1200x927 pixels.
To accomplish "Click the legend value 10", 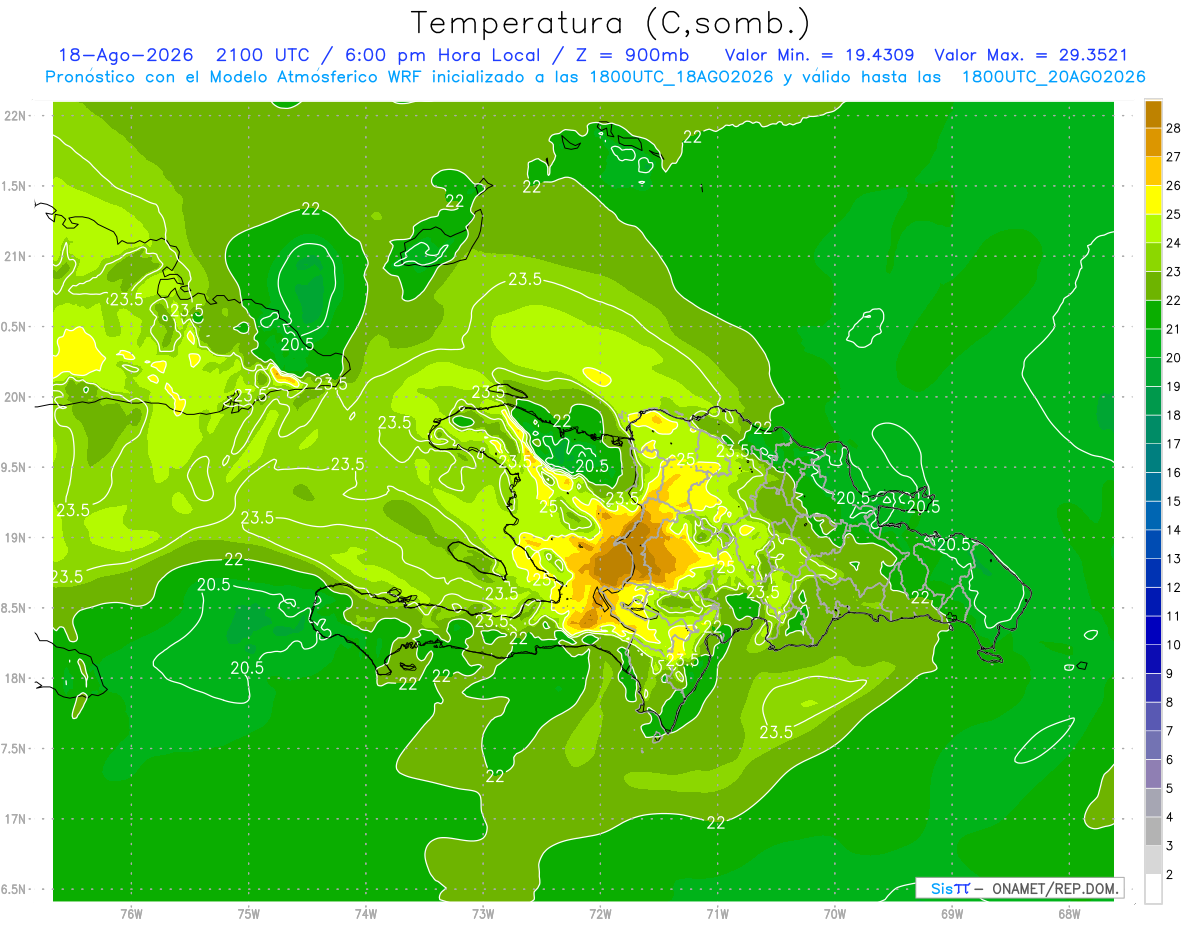I will pyautogui.click(x=1174, y=645).
